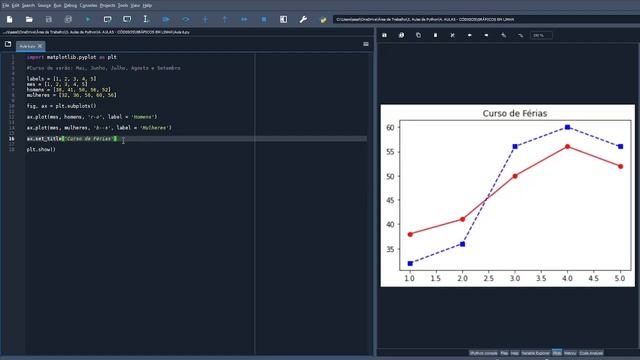Save the plot as an image

(384, 35)
